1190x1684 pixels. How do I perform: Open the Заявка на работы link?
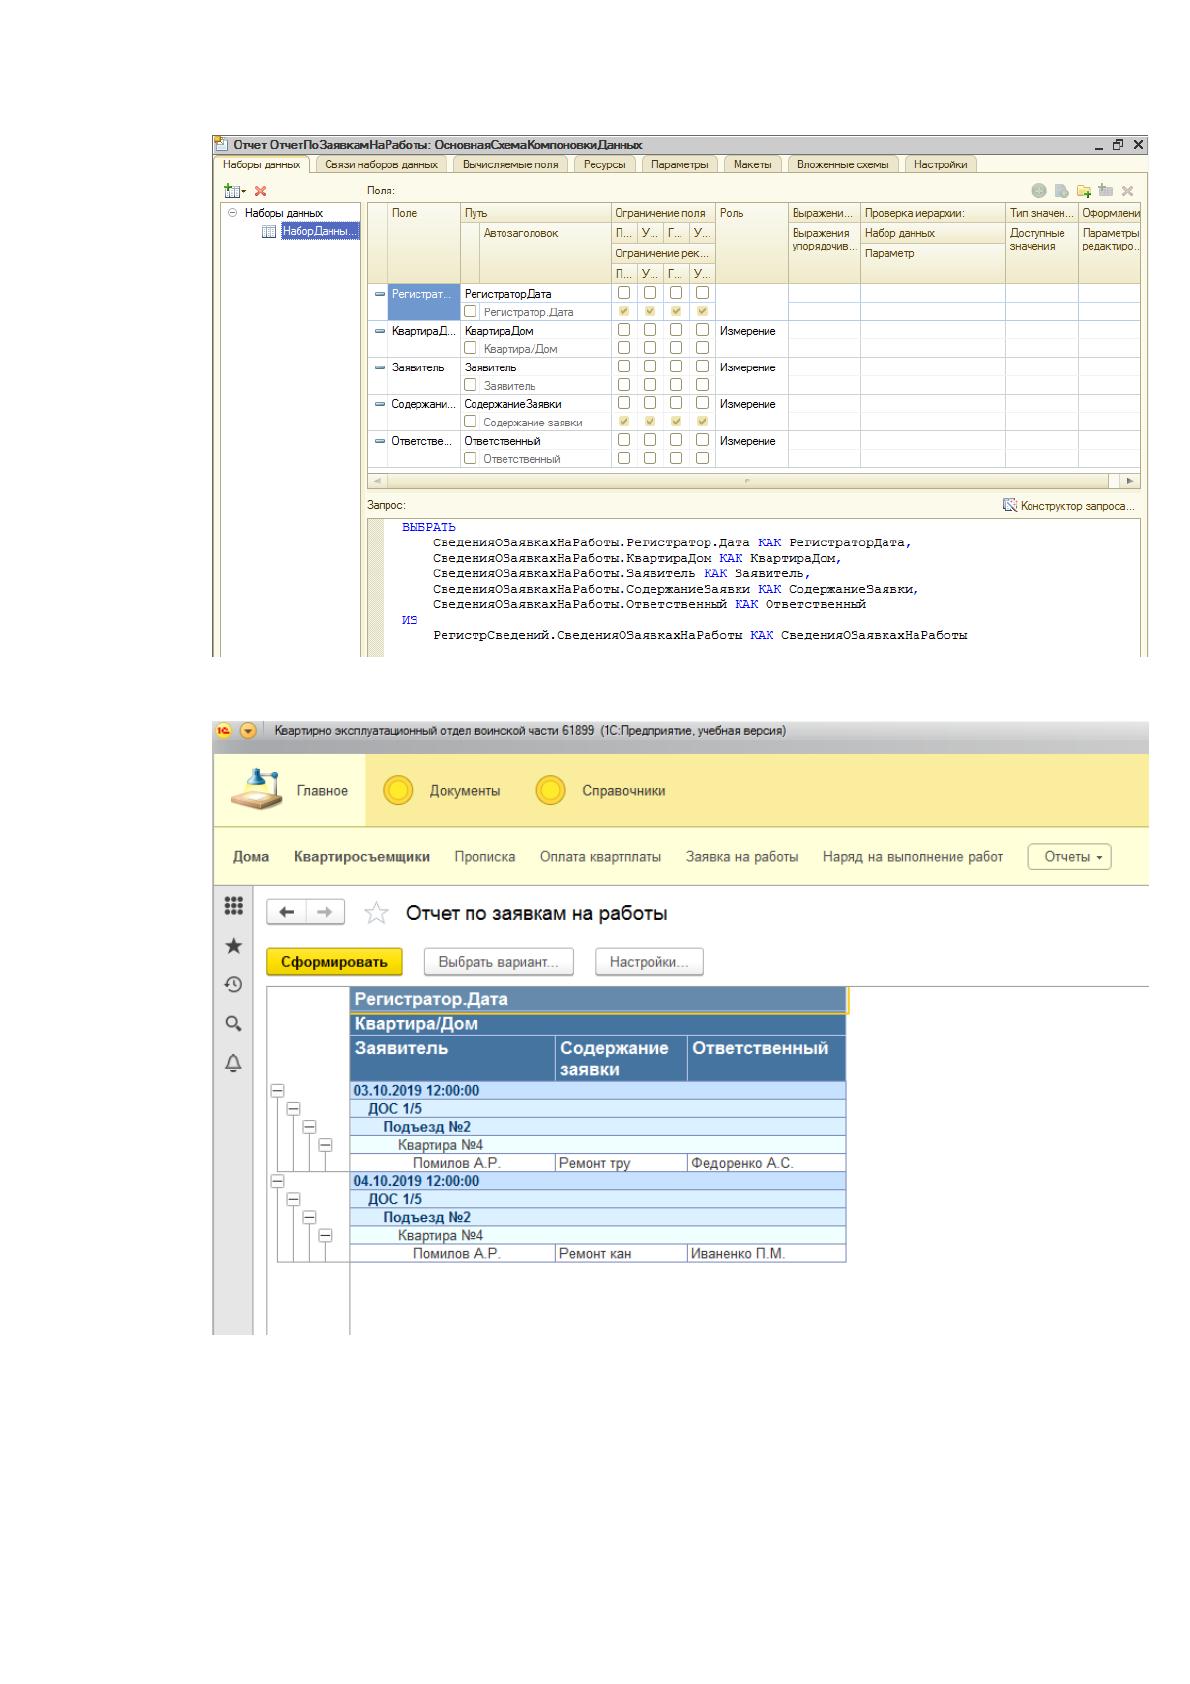742,857
